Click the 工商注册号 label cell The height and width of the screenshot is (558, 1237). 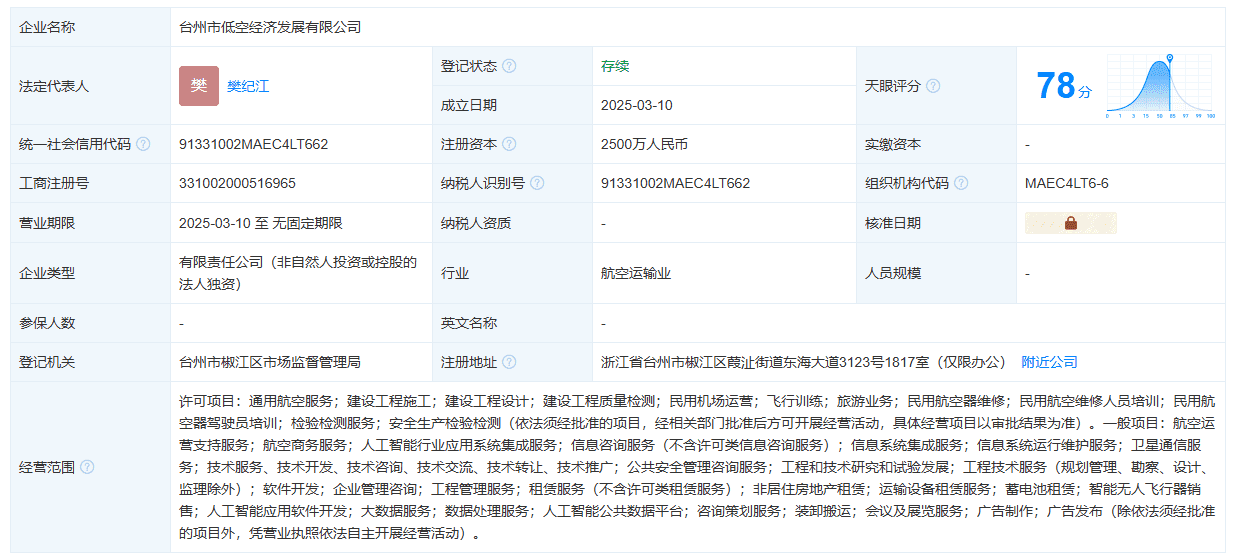90,183
